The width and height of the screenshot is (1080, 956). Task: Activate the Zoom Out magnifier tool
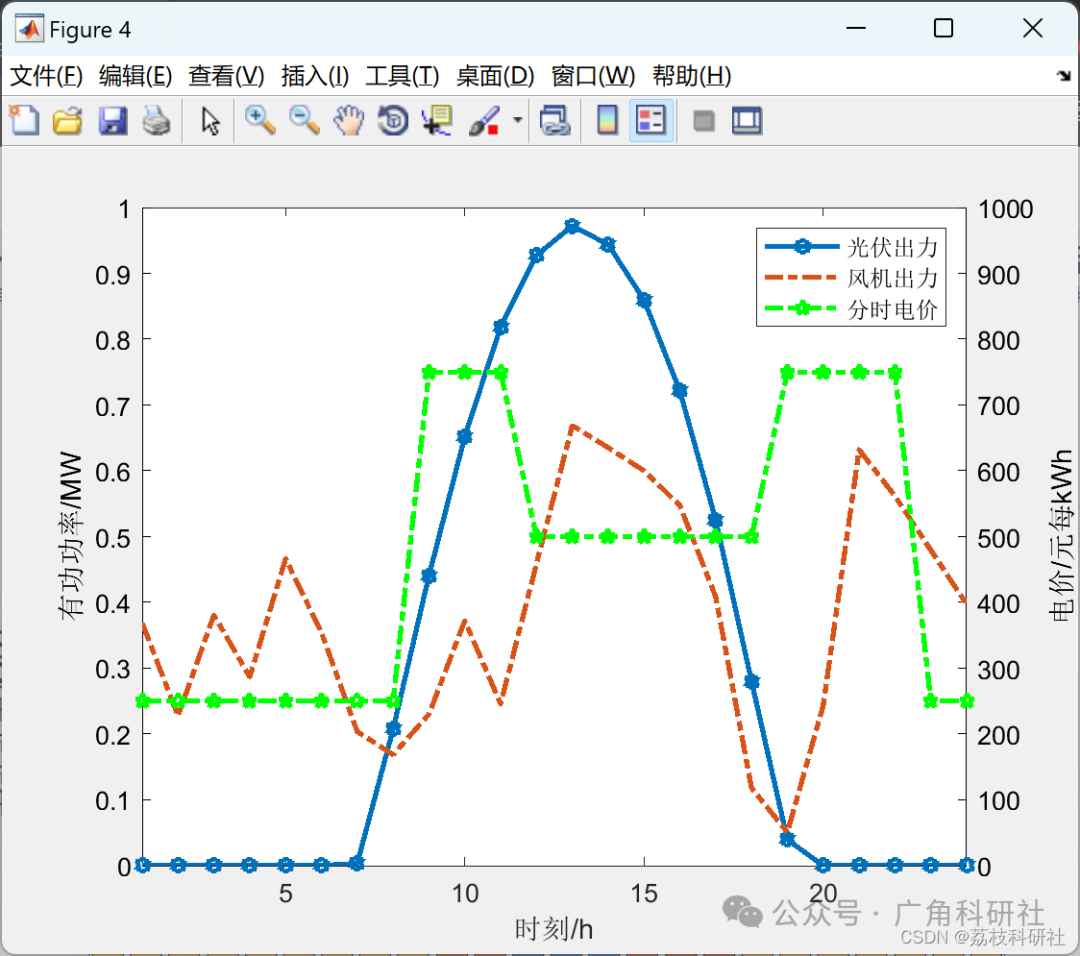click(304, 121)
